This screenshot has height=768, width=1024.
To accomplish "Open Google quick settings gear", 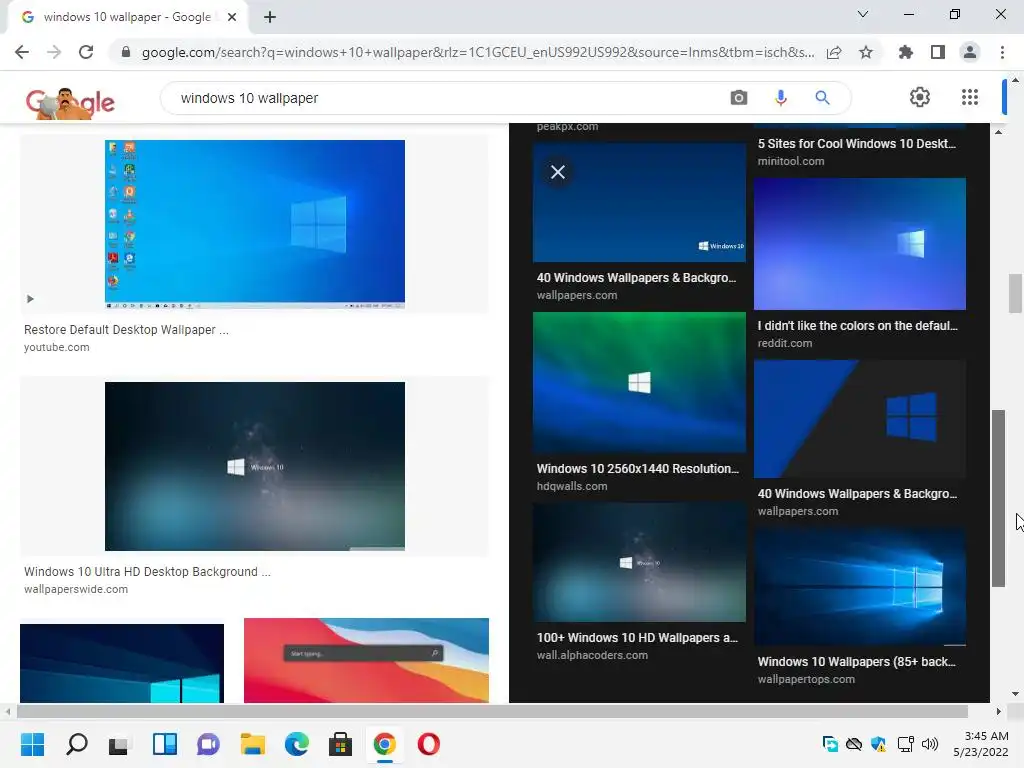I will pos(920,97).
